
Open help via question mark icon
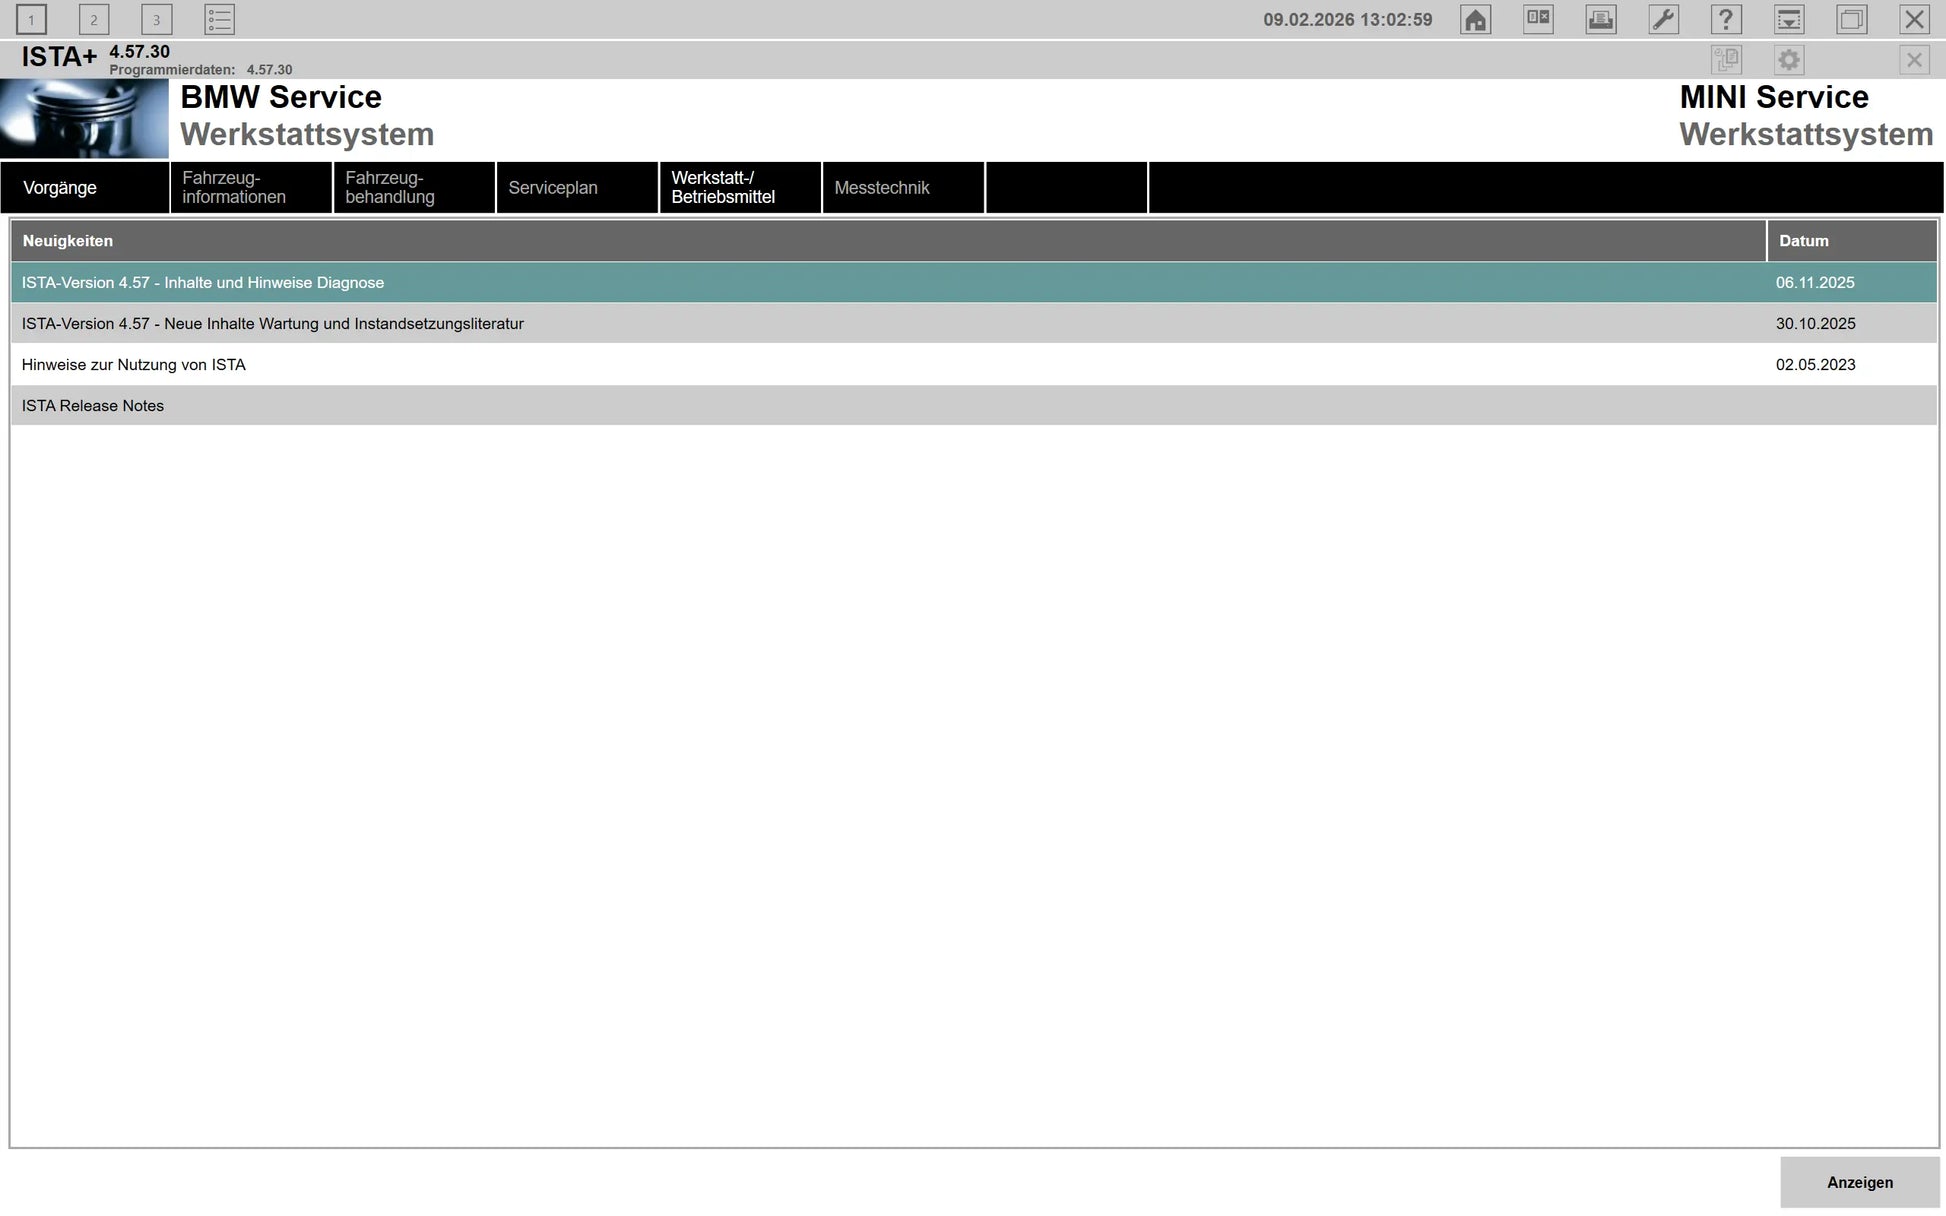click(x=1726, y=20)
